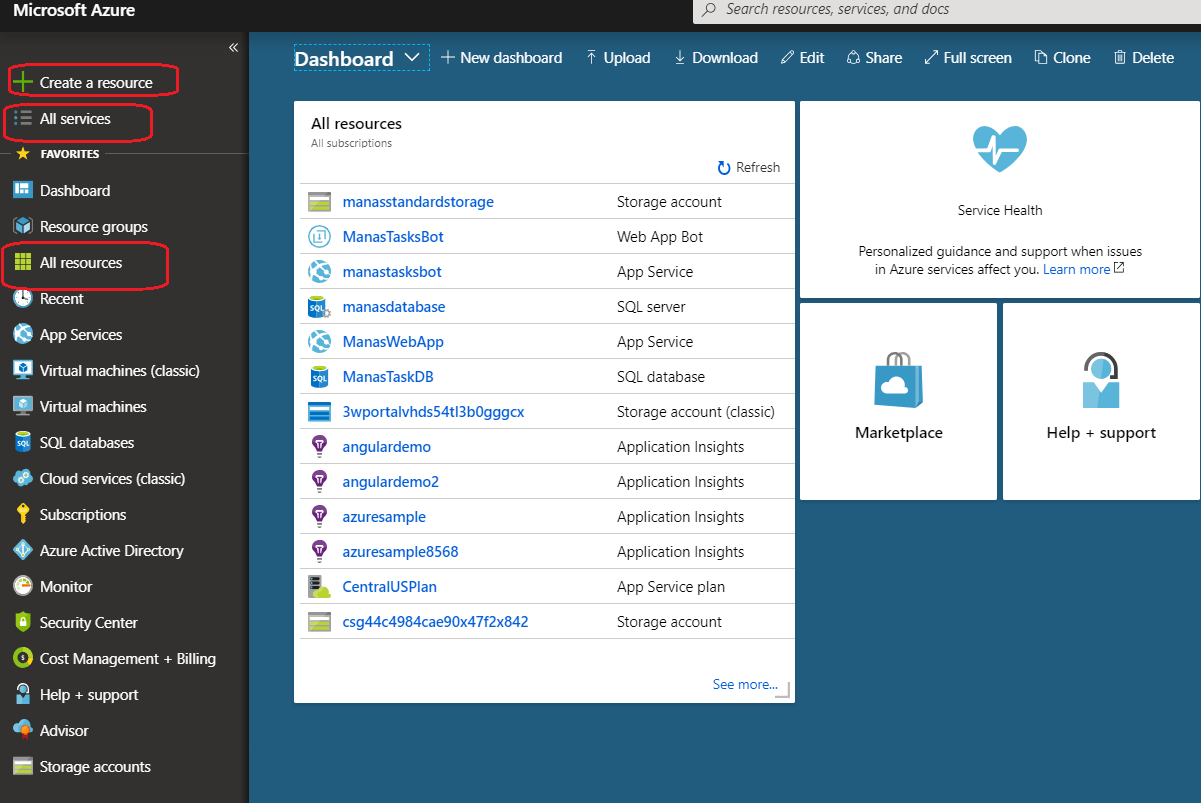Click the Help + support tile headset icon
This screenshot has height=803, width=1201.
pos(1101,379)
